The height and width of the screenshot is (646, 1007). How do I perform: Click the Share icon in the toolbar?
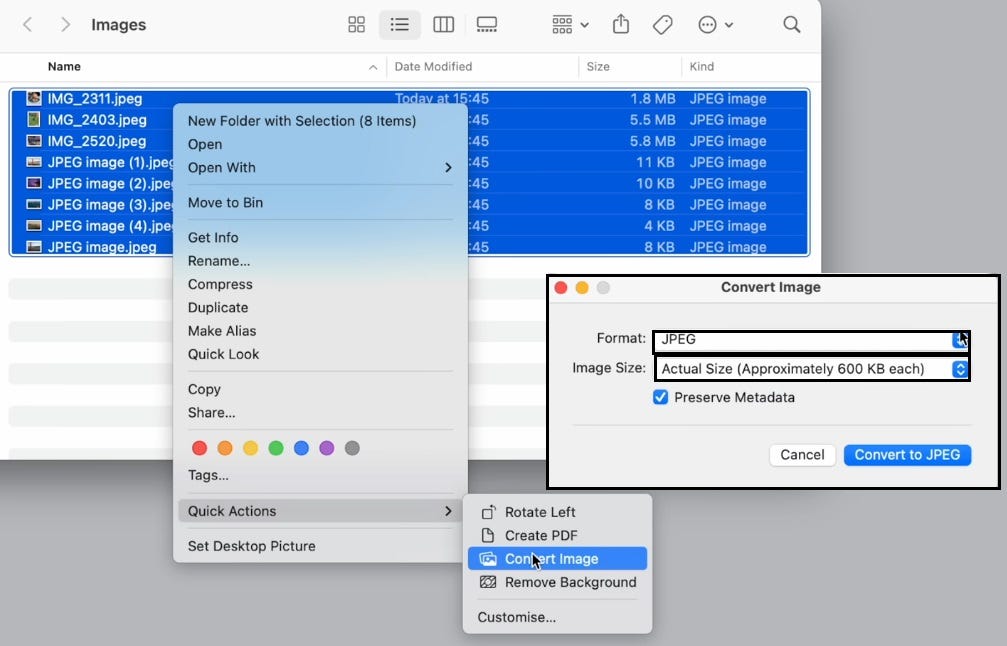pyautogui.click(x=620, y=24)
